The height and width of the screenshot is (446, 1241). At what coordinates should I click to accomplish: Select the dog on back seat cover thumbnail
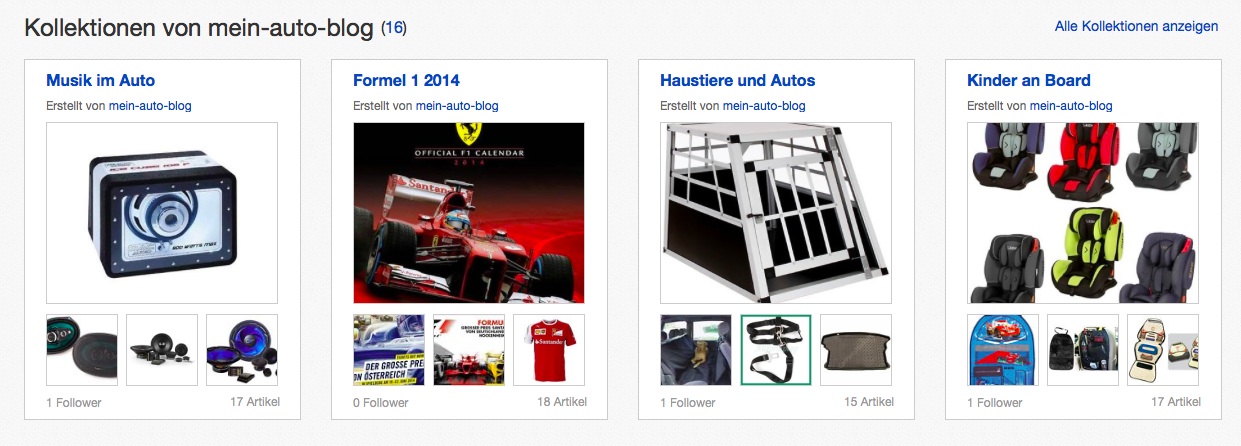point(696,350)
